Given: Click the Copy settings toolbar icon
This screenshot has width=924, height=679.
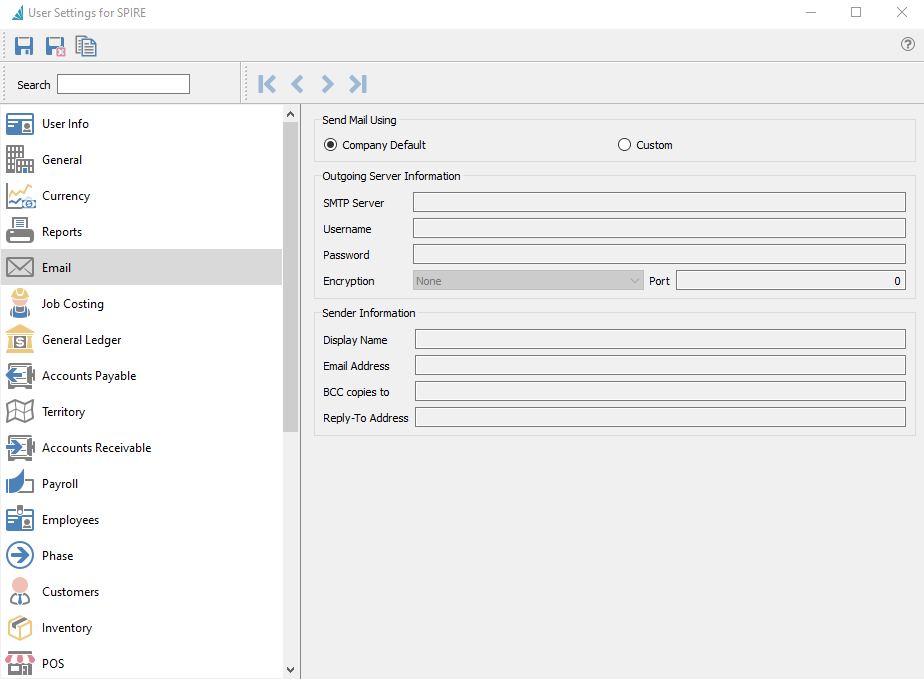Looking at the screenshot, I should tap(86, 46).
